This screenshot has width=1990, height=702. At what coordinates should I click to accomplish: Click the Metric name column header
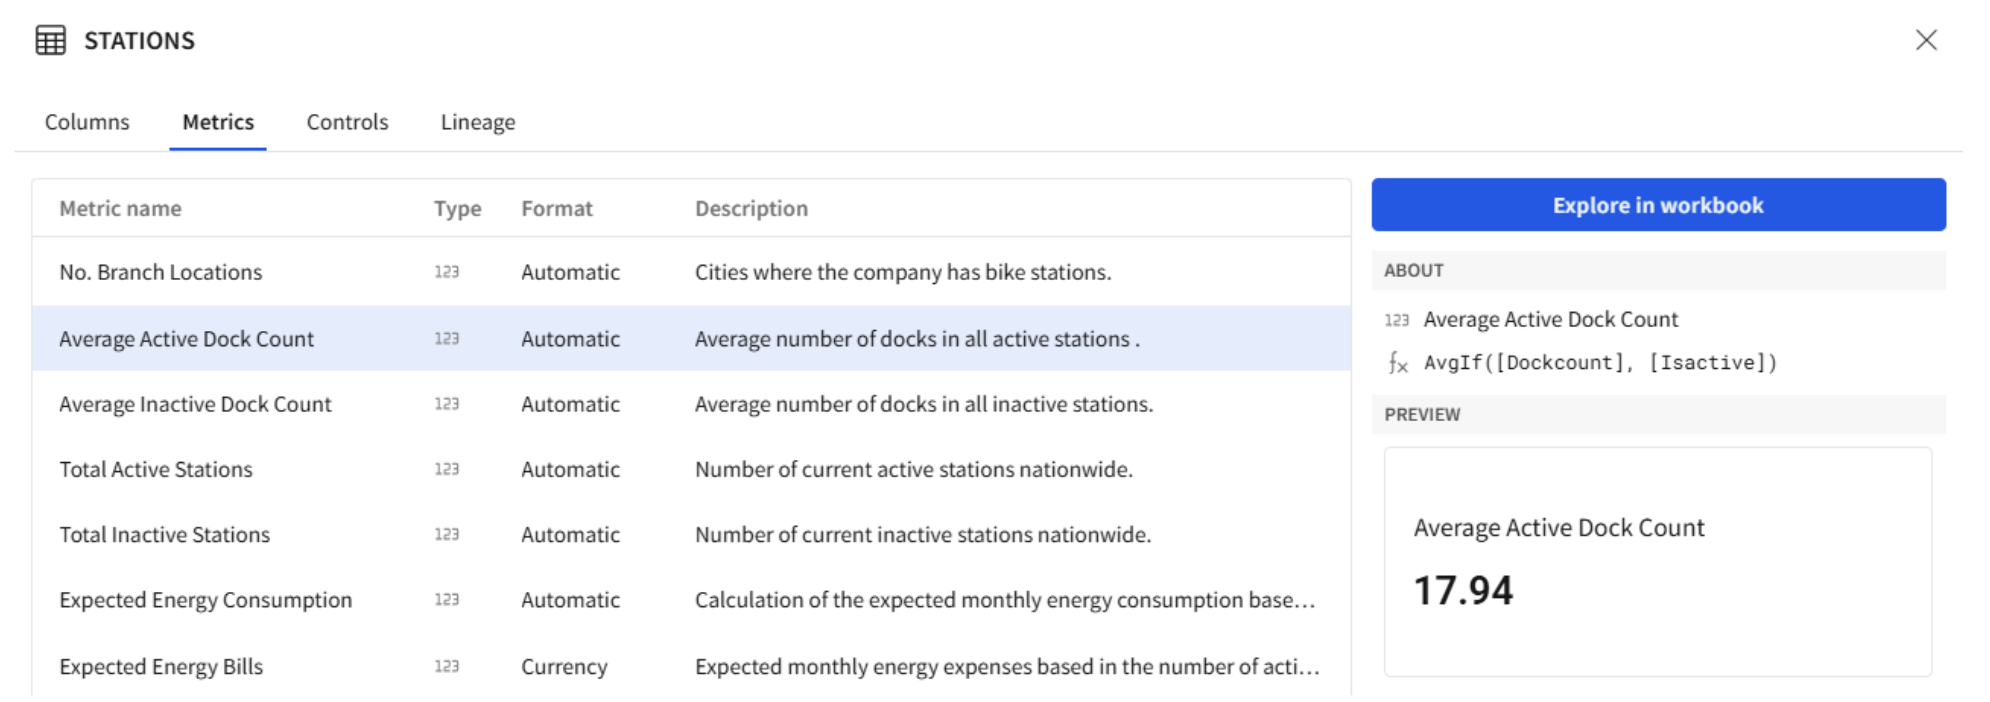[x=119, y=207]
